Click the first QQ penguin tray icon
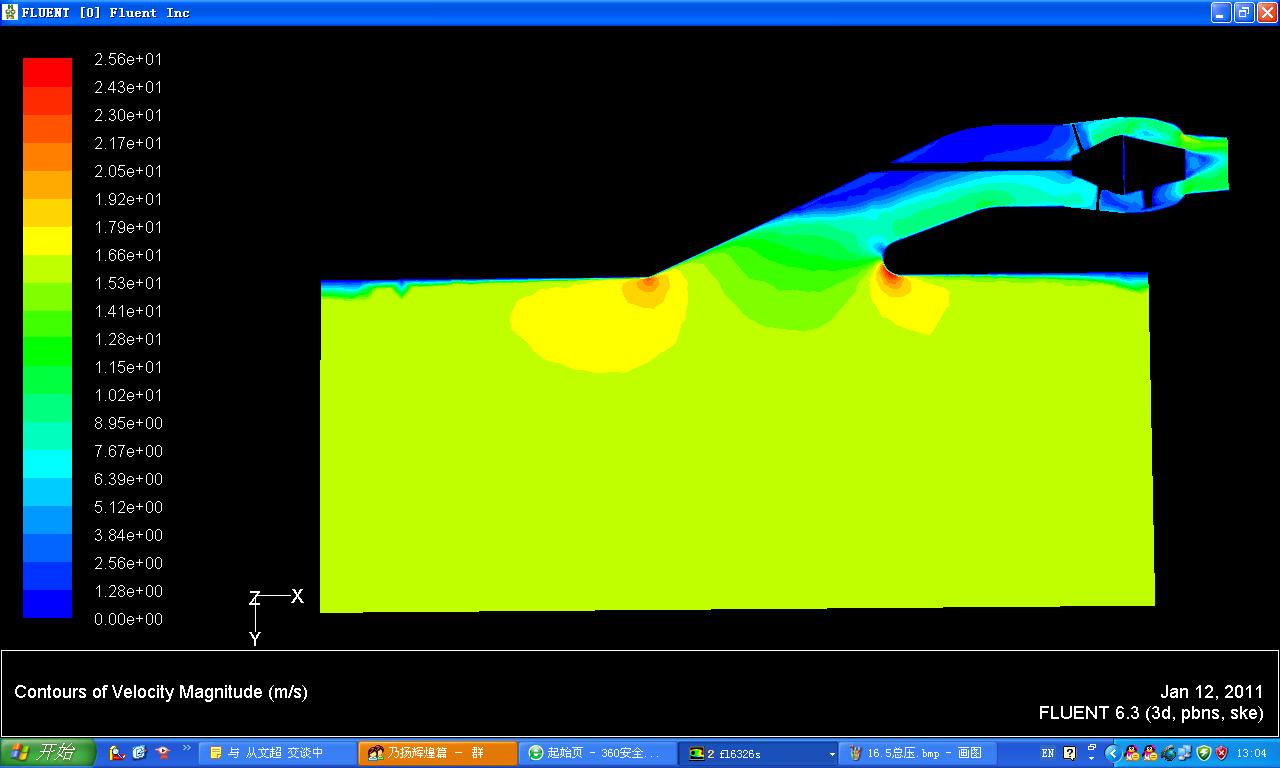Viewport: 1280px width, 768px height. coord(1132,753)
